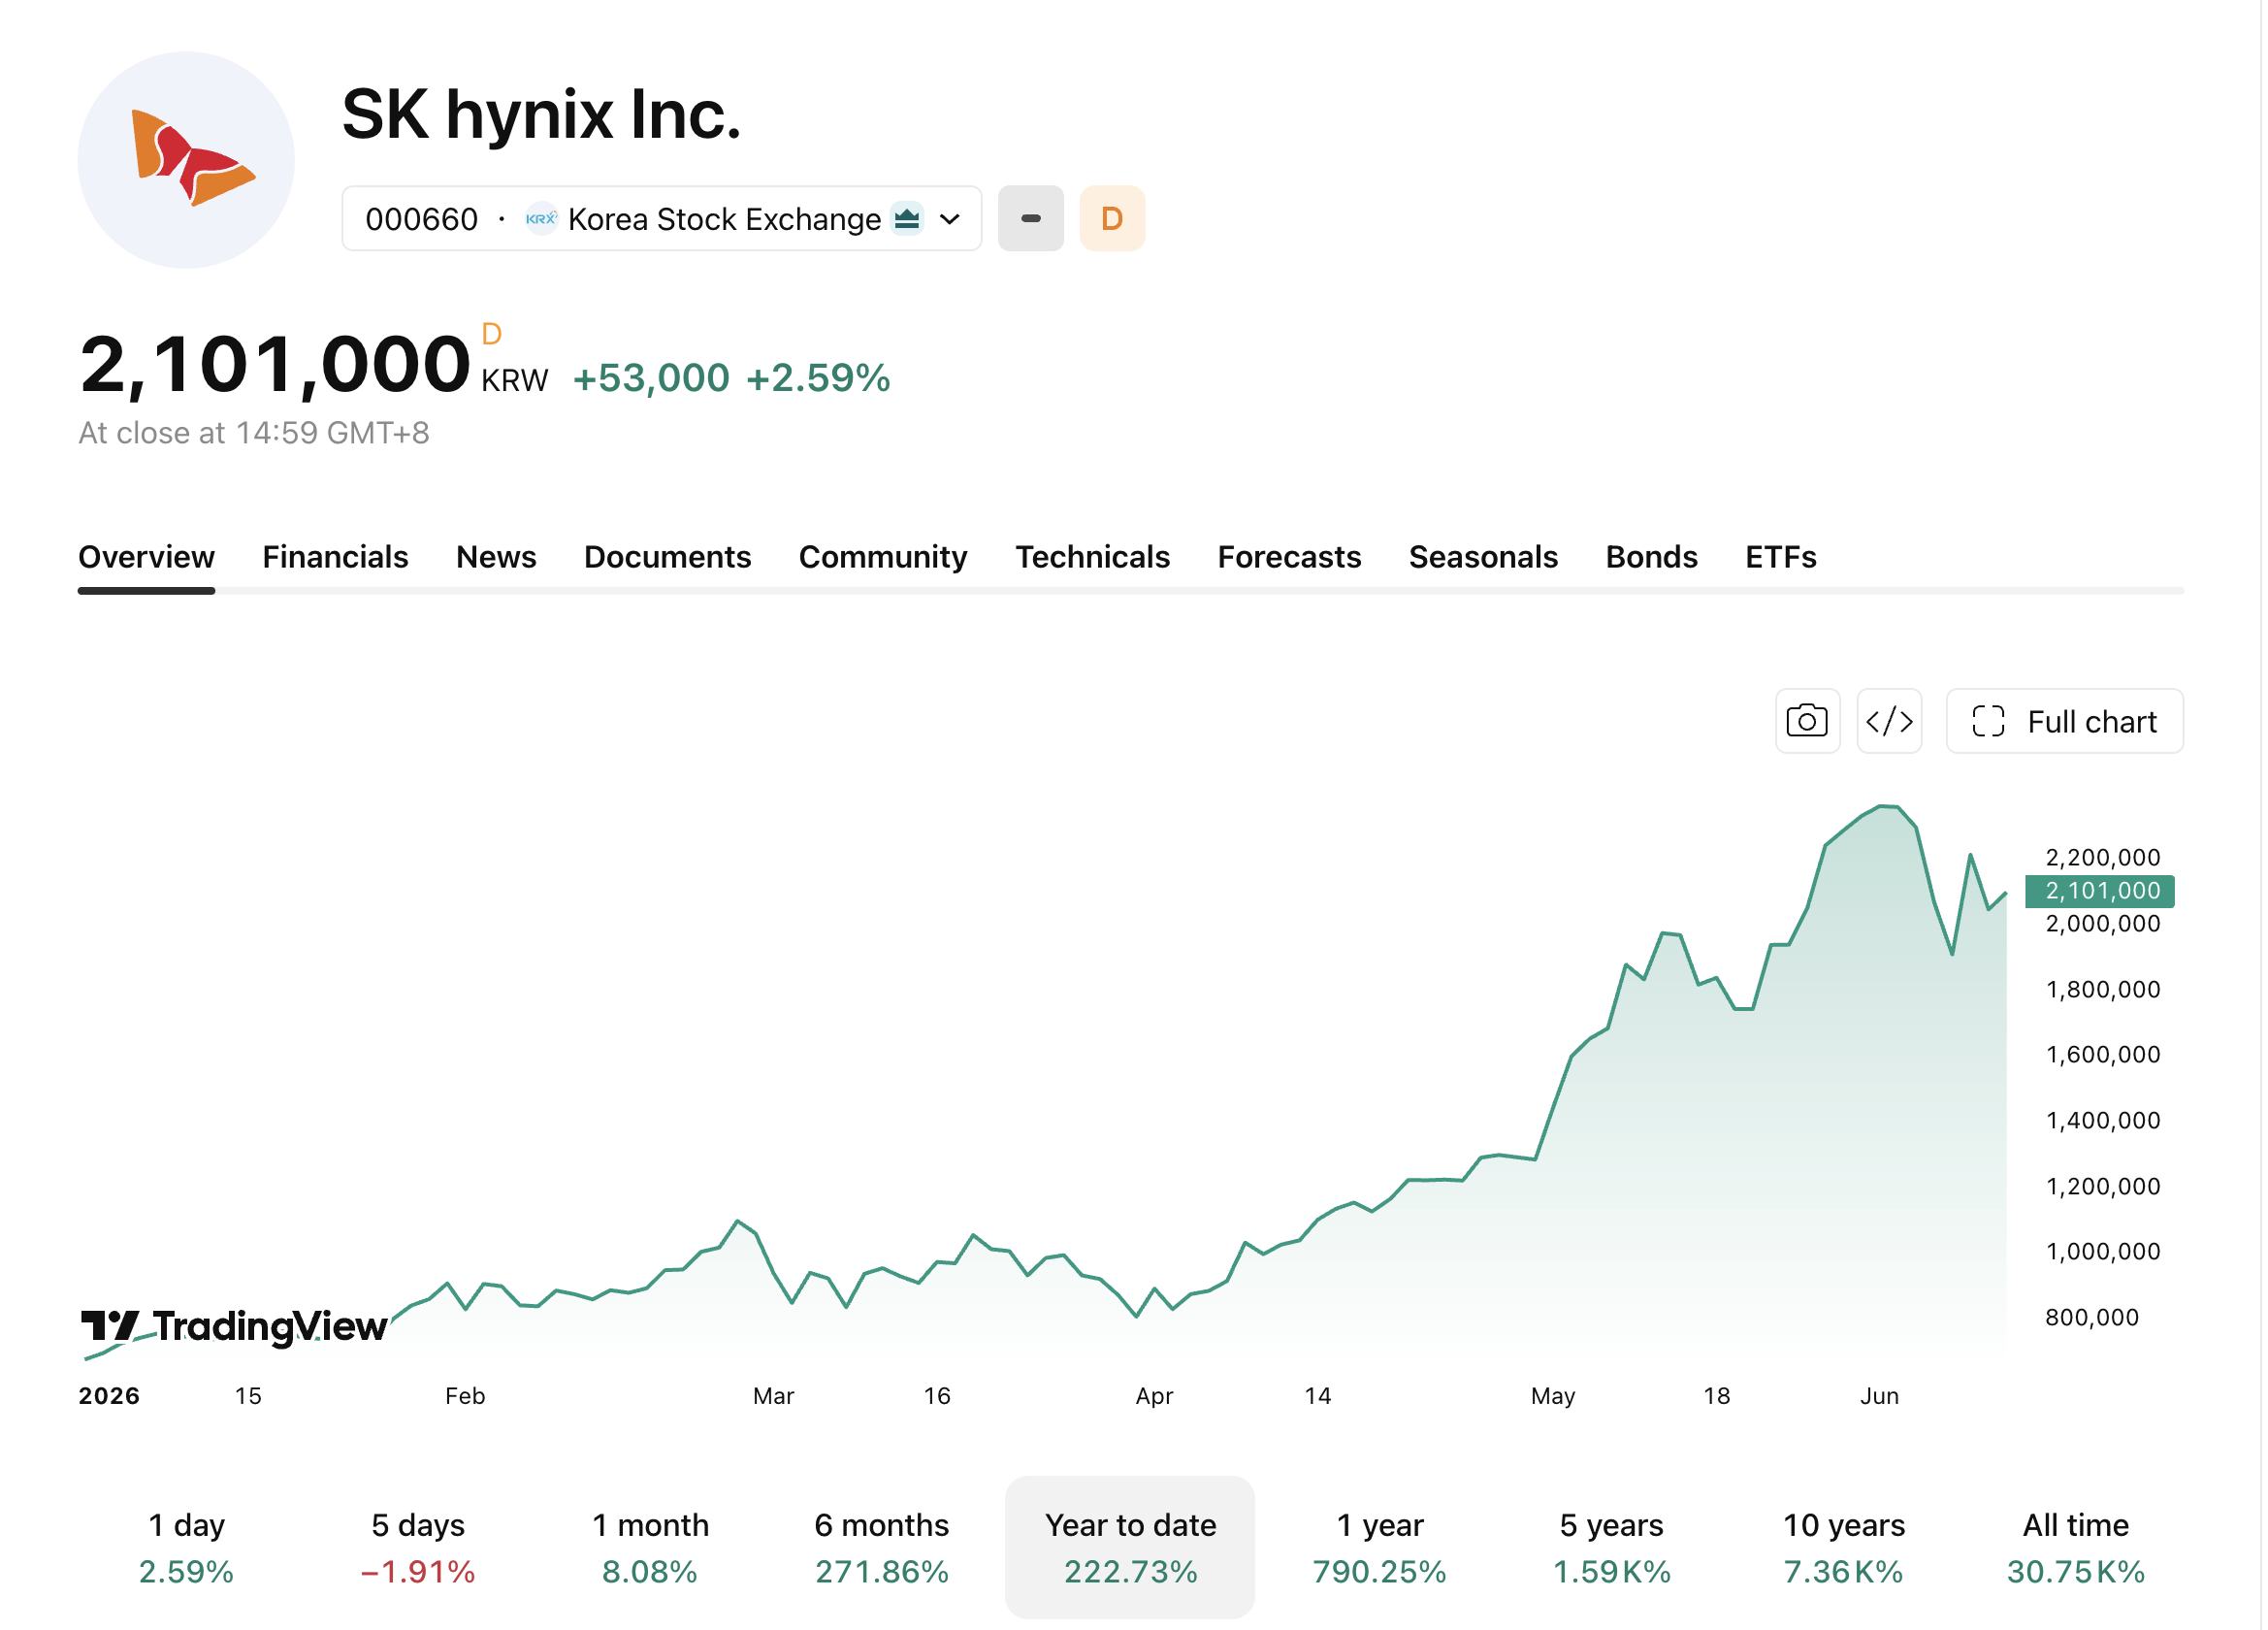This screenshot has height=1630, width=2268.
Task: Open the News tab
Action: [496, 556]
